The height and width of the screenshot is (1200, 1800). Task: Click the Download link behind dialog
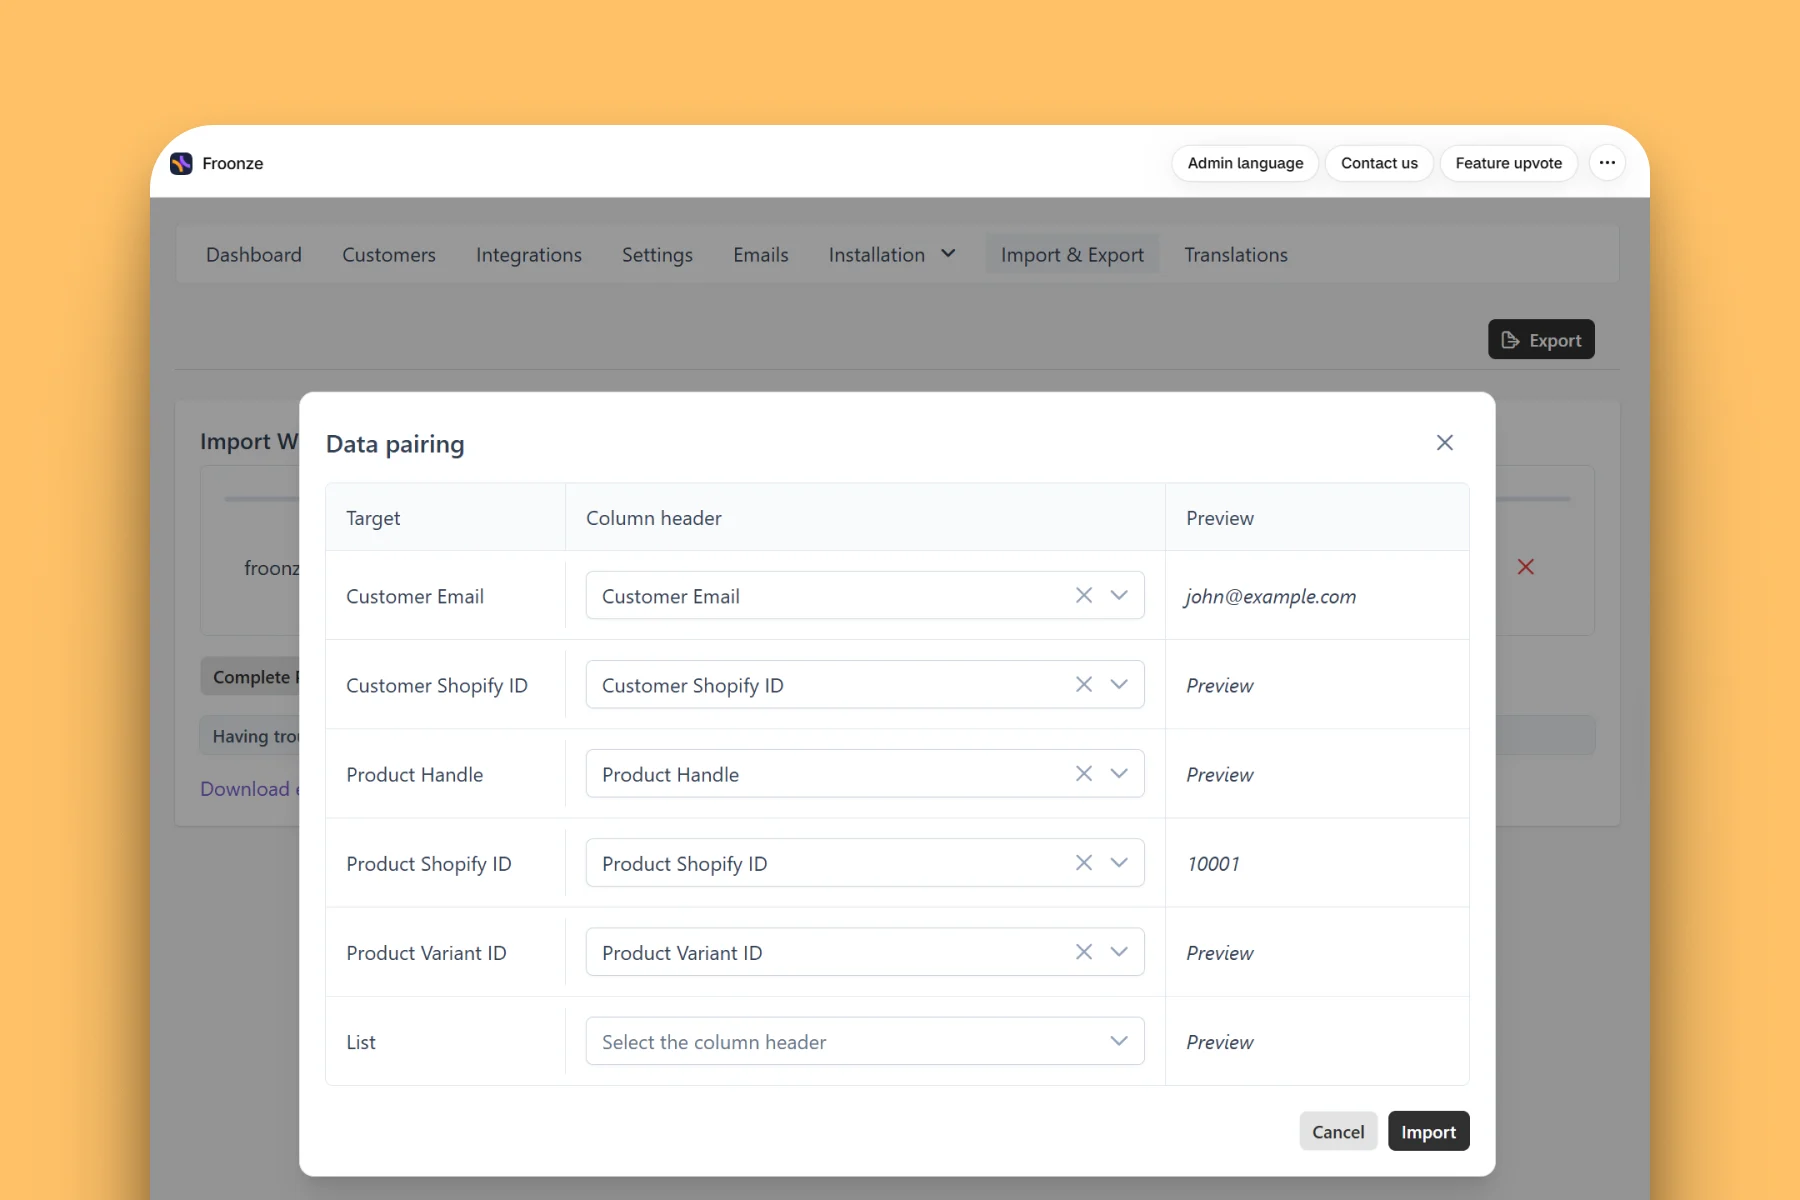click(249, 789)
